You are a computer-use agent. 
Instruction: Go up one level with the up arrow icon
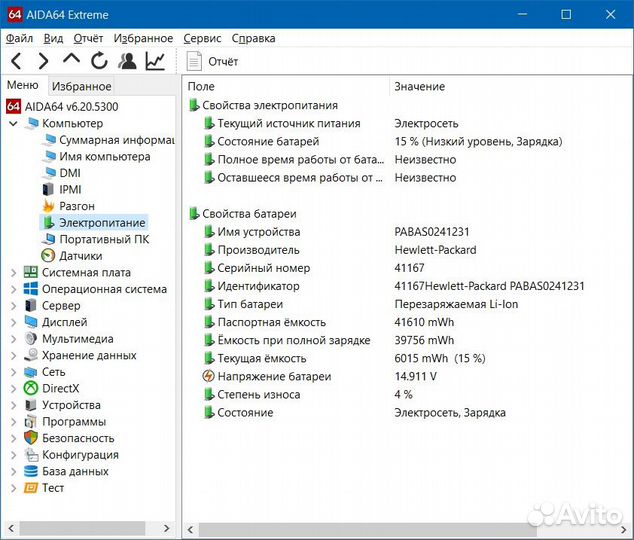[71, 59]
